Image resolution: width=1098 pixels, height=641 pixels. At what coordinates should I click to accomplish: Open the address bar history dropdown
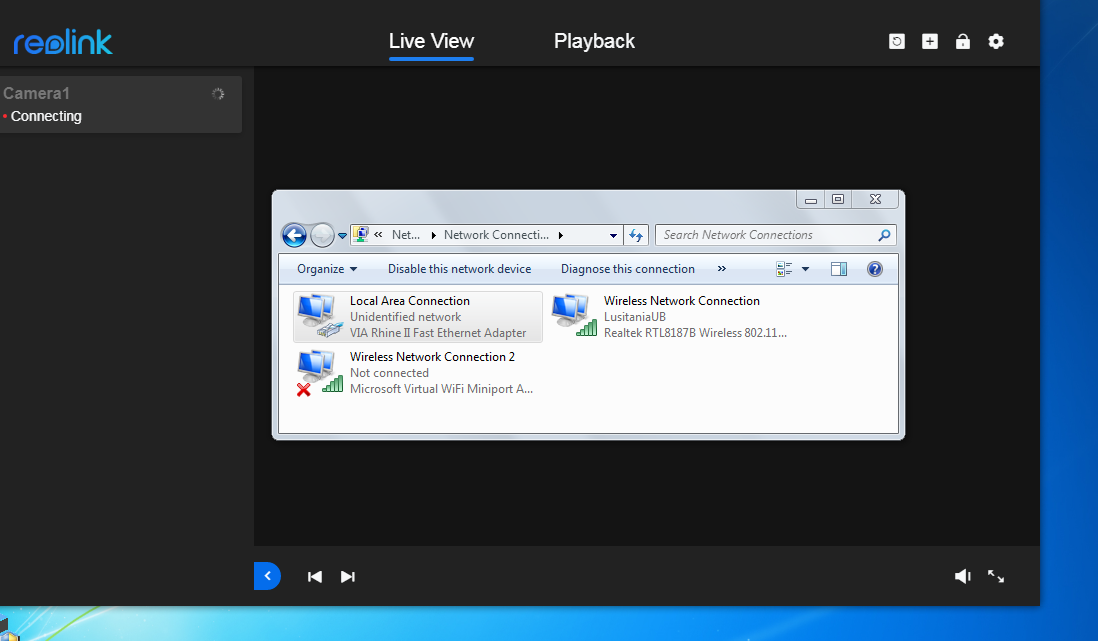click(614, 235)
